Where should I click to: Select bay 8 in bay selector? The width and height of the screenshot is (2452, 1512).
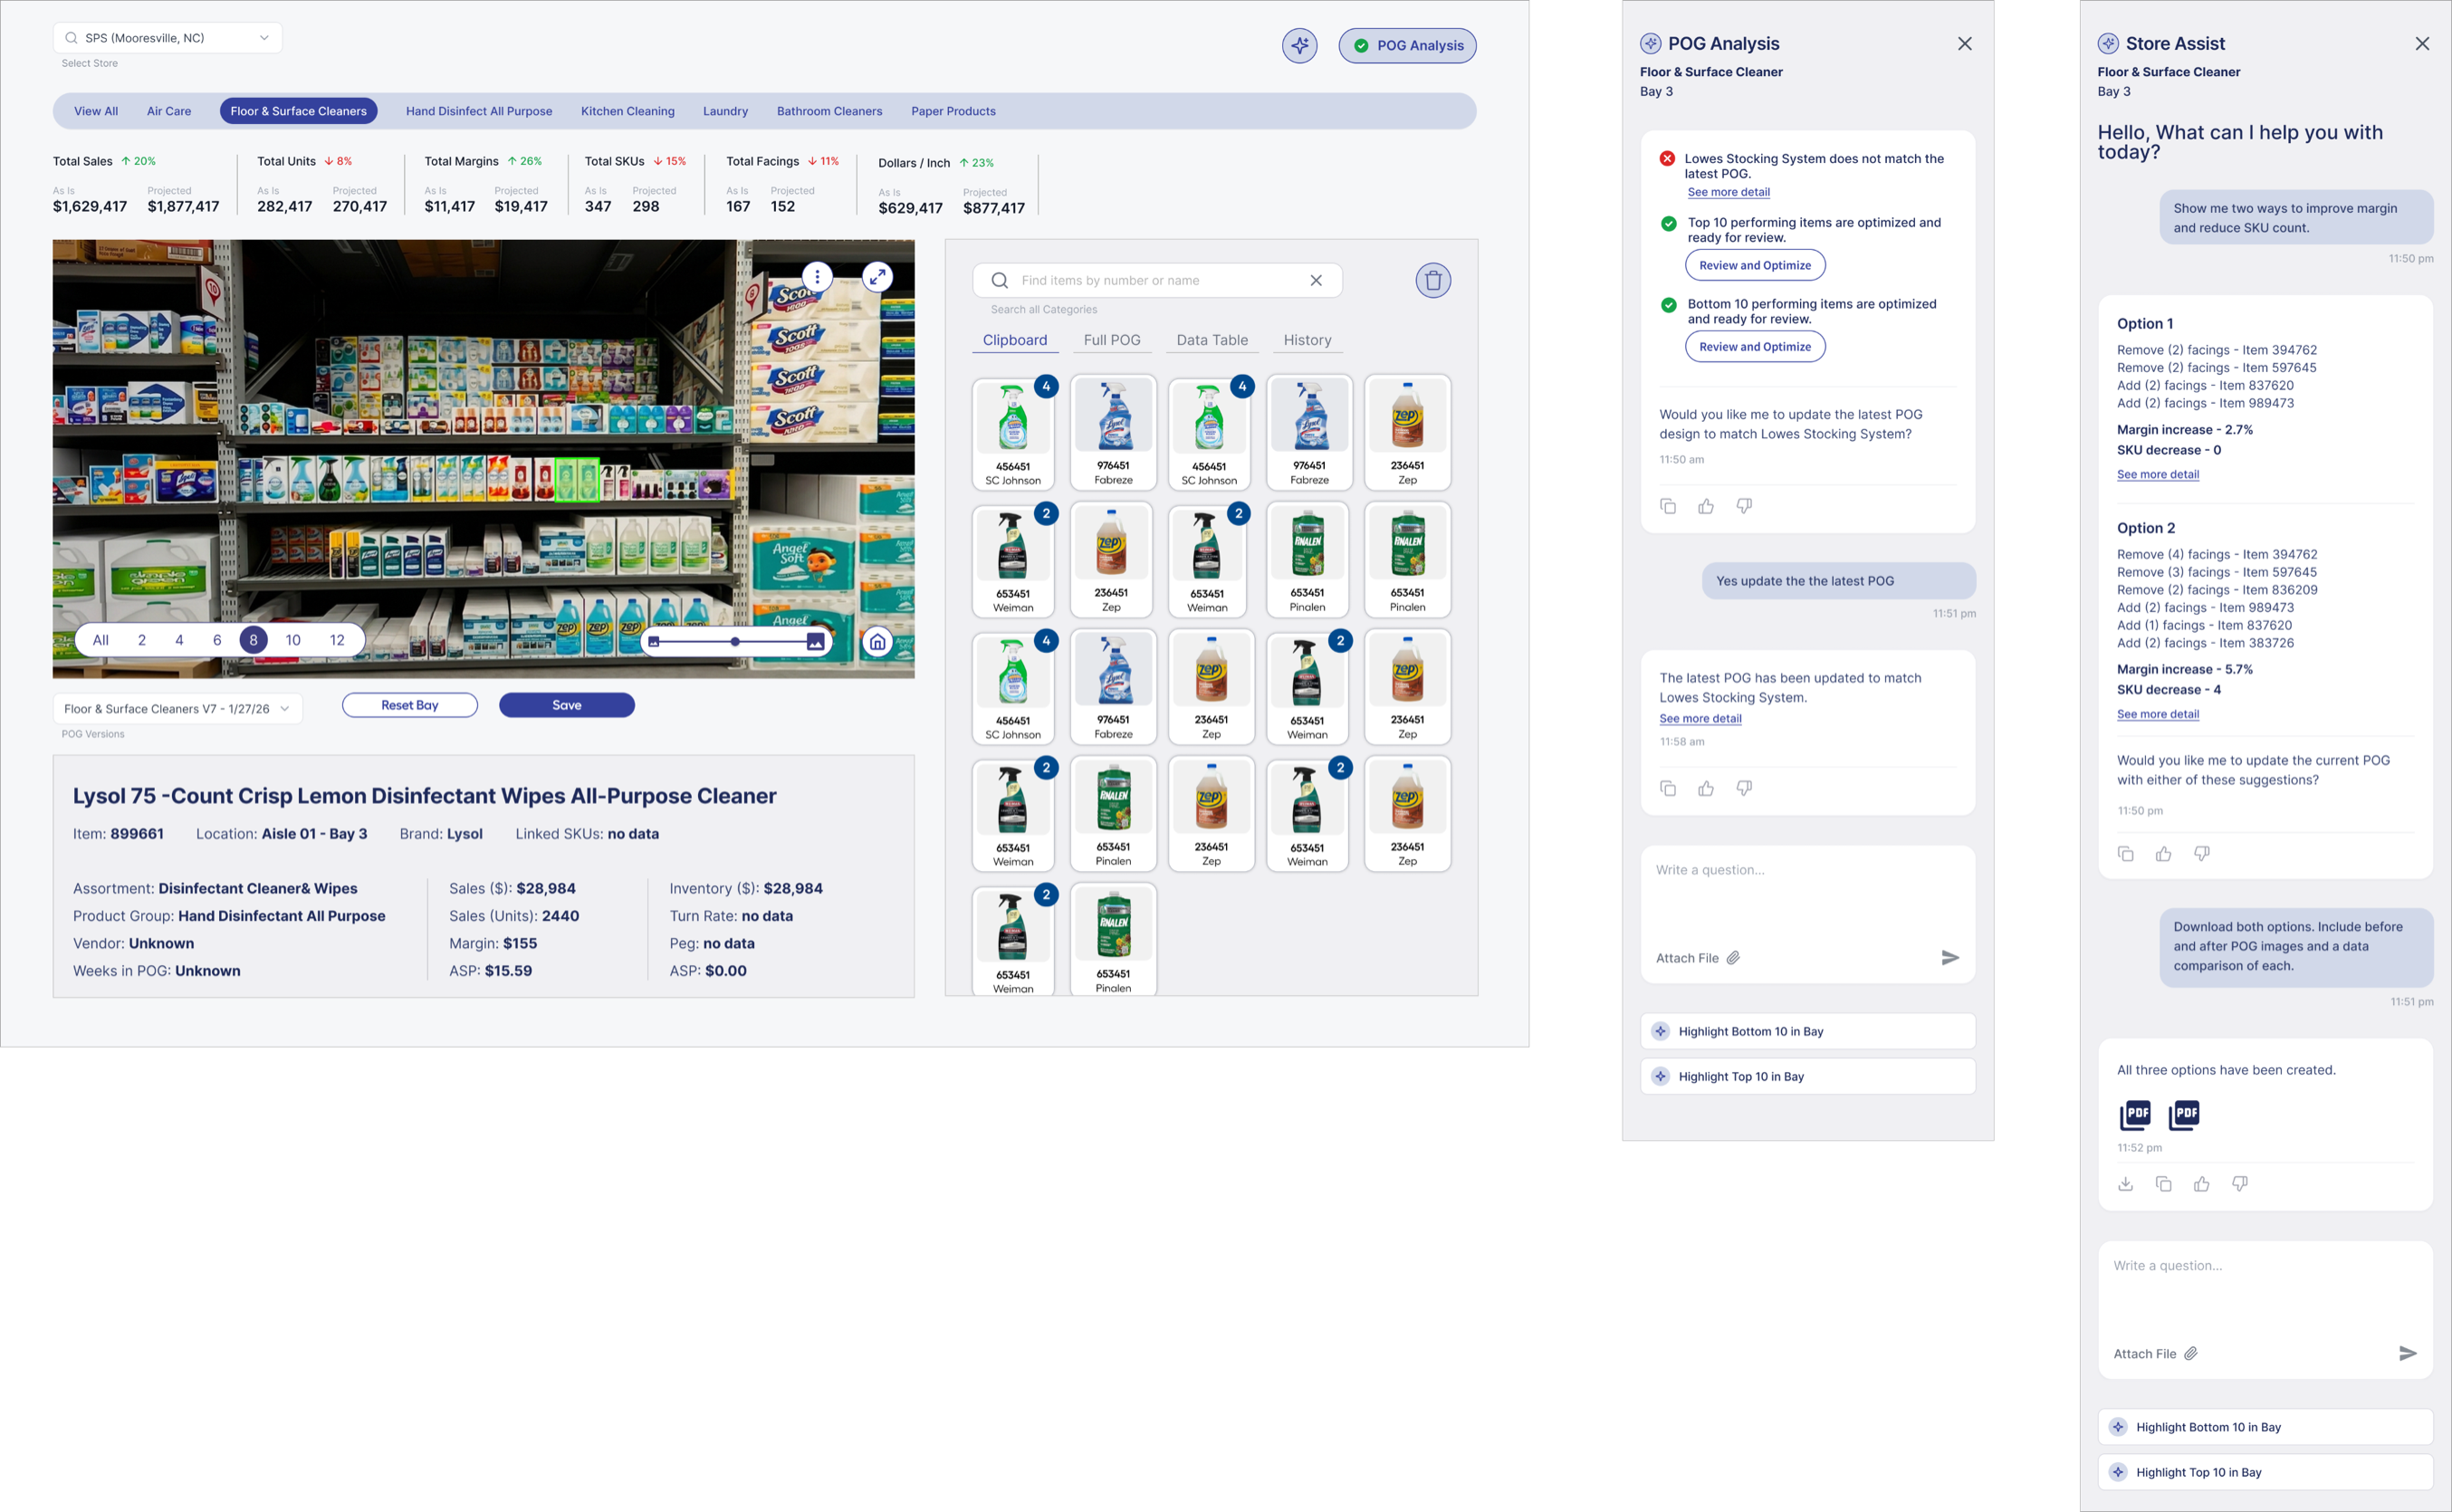click(254, 641)
